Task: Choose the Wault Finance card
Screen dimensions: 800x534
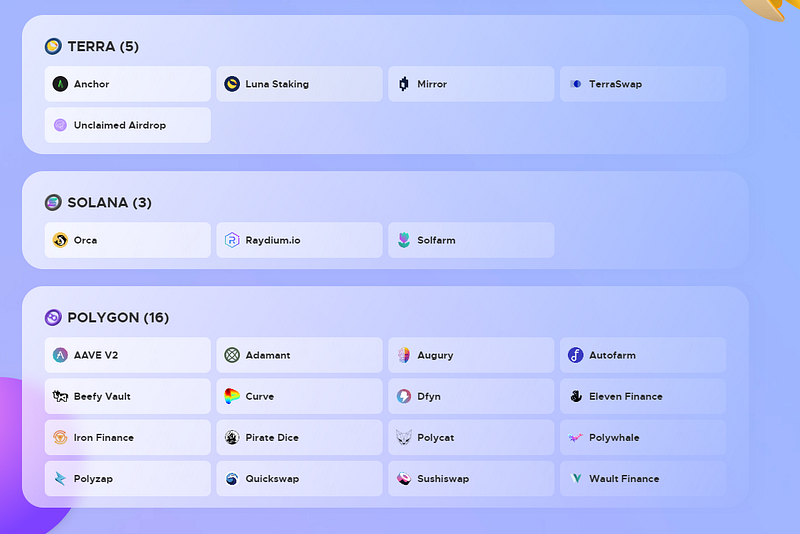Action: (643, 478)
